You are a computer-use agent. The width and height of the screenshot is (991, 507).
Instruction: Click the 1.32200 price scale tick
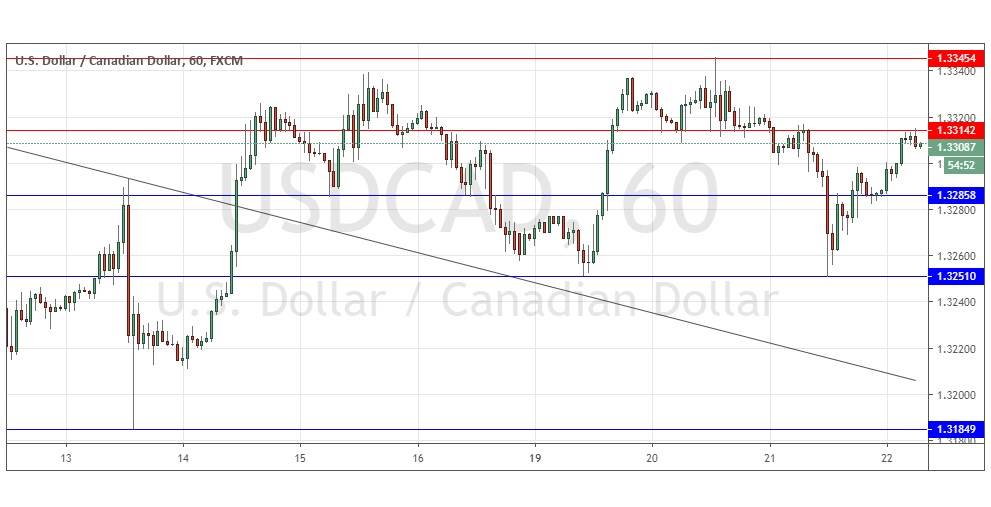coord(954,349)
